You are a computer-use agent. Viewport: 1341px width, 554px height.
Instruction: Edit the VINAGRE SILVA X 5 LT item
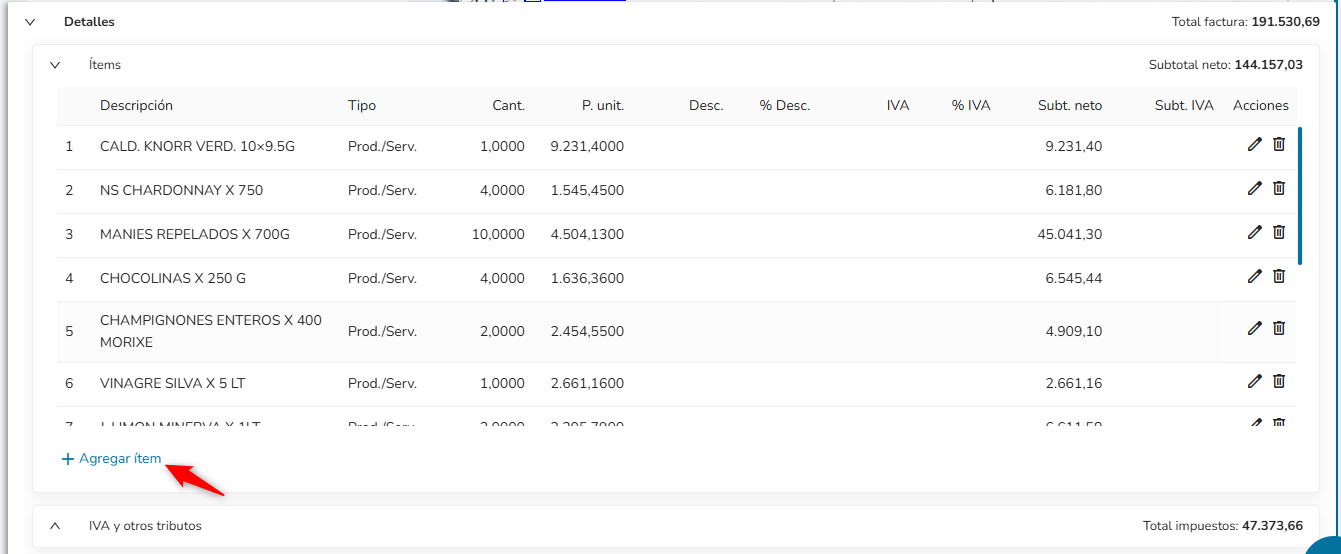pyautogui.click(x=1255, y=381)
